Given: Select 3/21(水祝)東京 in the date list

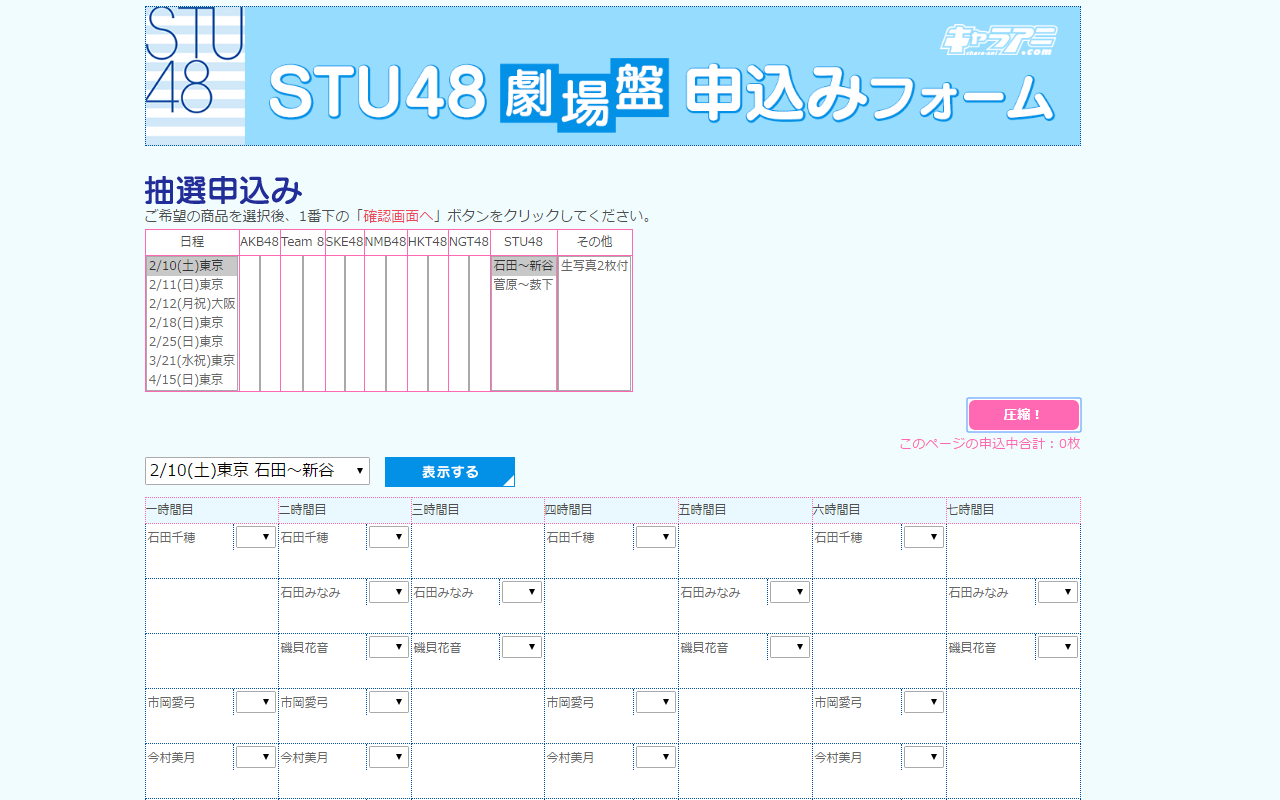Looking at the screenshot, I should click(x=192, y=361).
